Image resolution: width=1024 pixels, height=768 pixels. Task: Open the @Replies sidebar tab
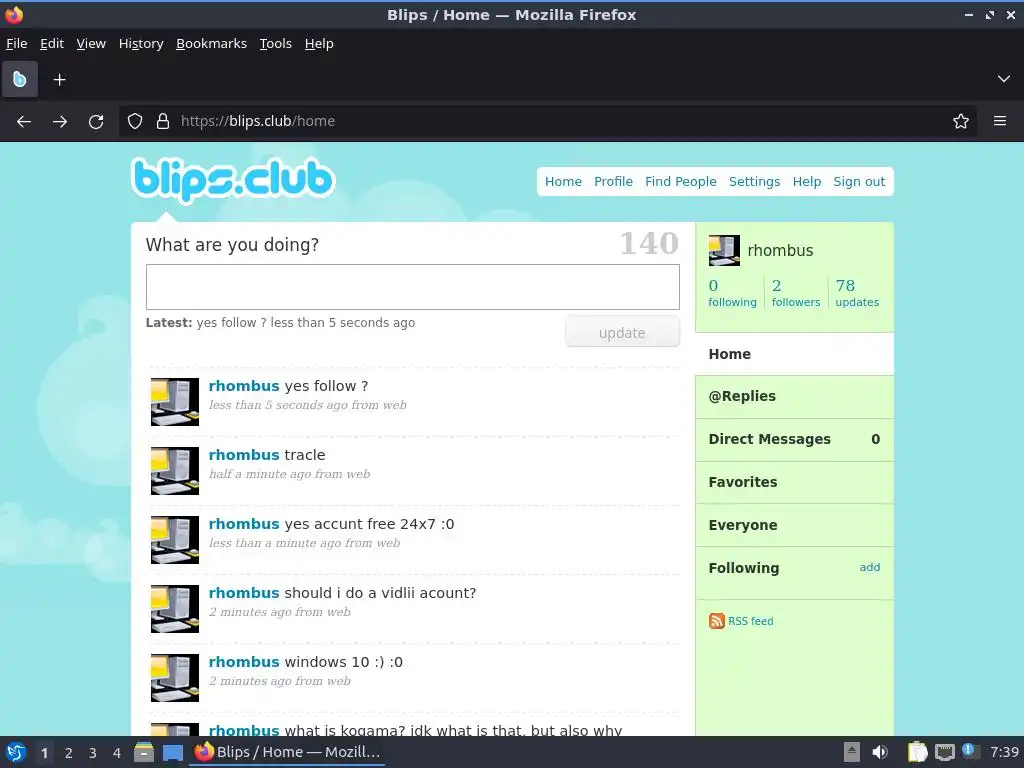pos(795,396)
